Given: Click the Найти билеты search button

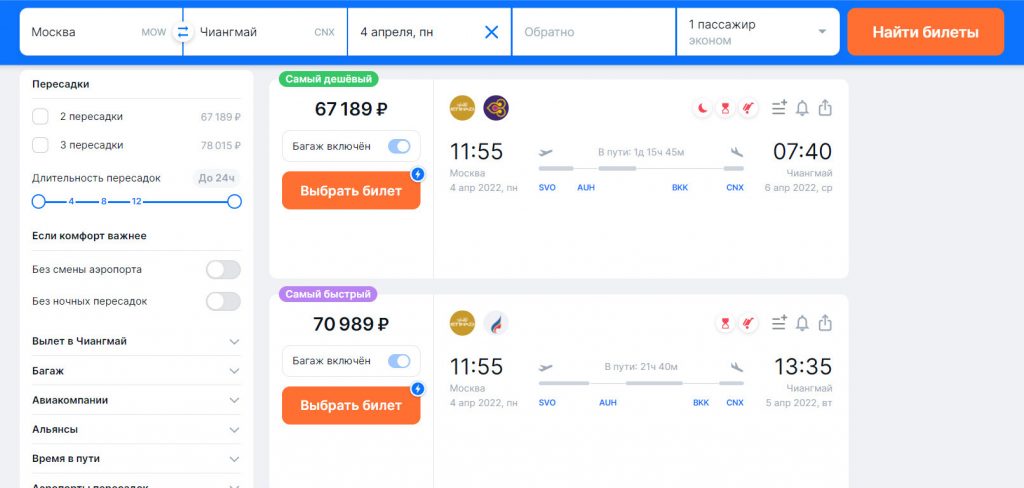Looking at the screenshot, I should pos(925,32).
